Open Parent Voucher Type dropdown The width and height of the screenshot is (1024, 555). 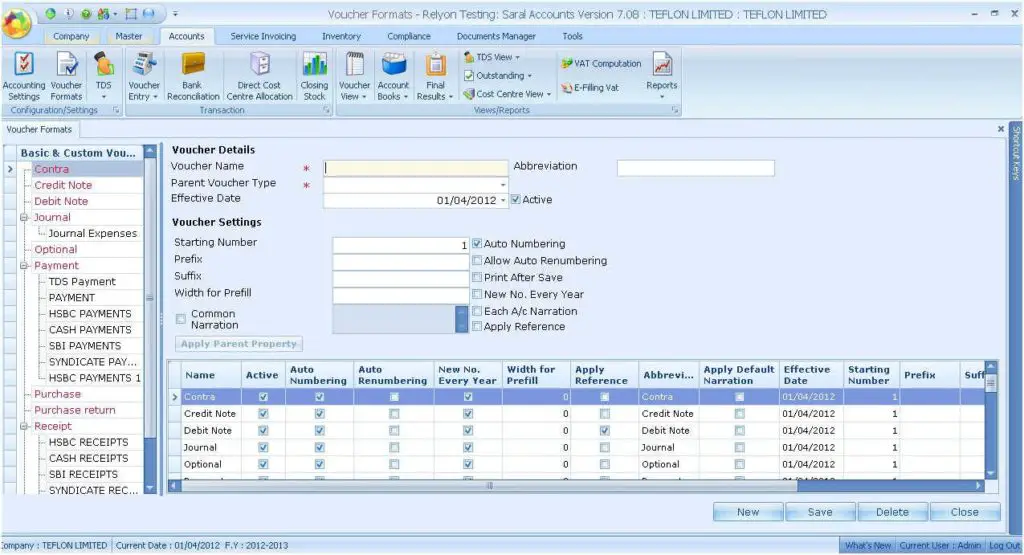pos(502,185)
